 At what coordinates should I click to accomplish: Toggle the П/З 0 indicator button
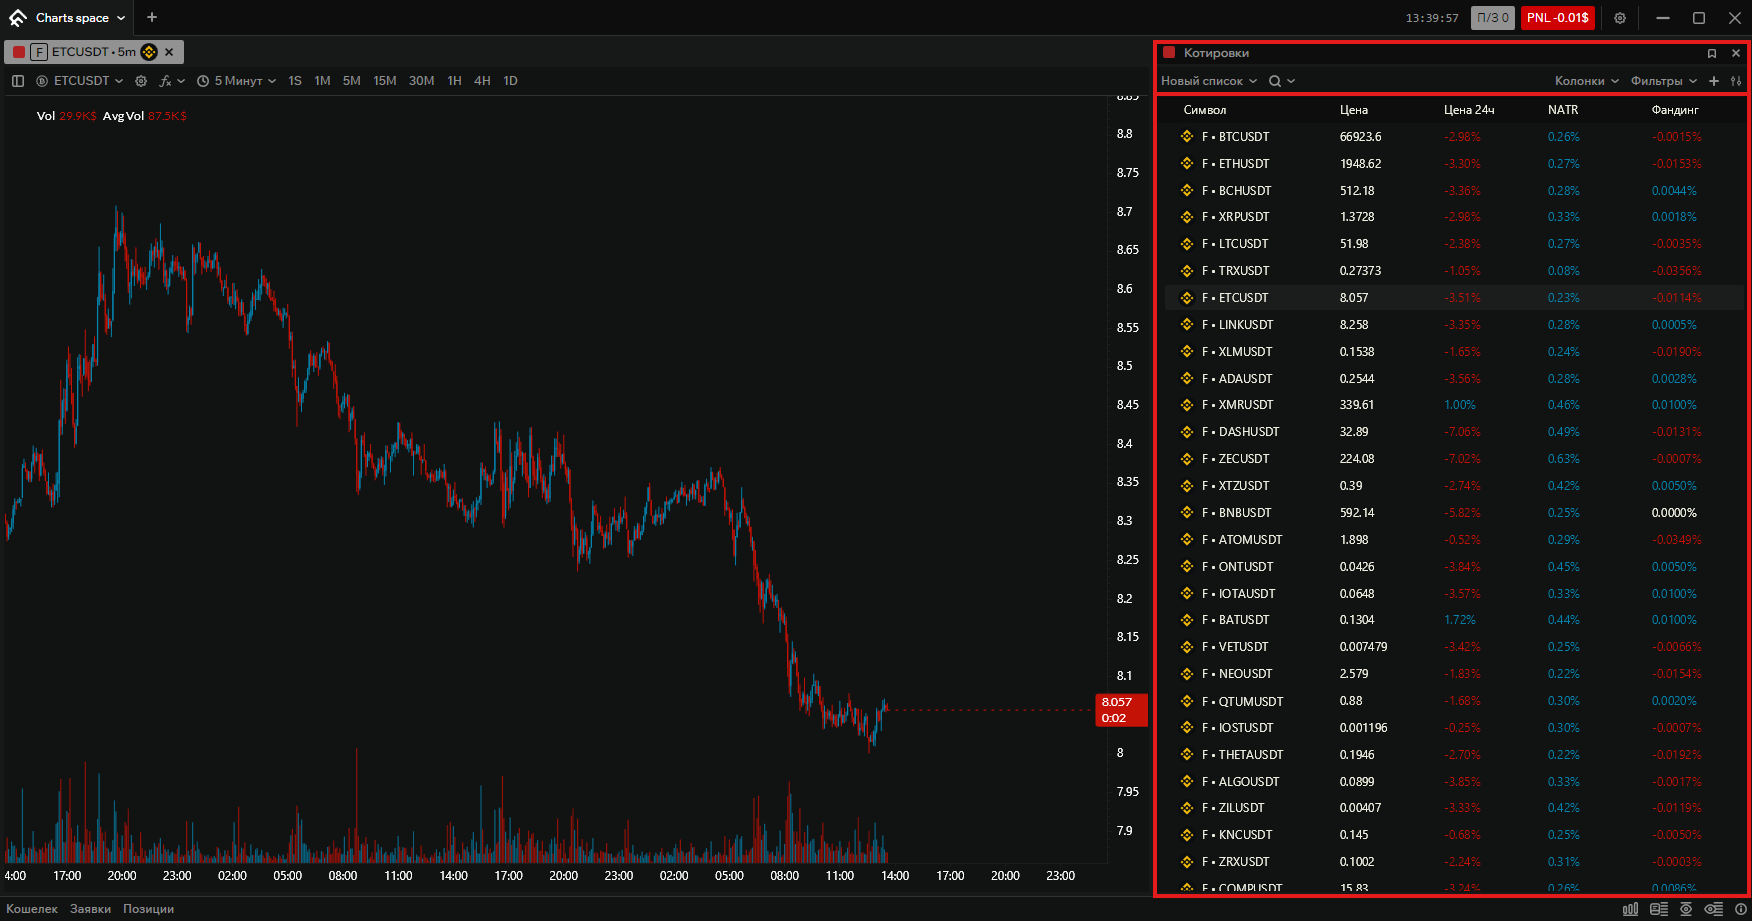point(1493,18)
